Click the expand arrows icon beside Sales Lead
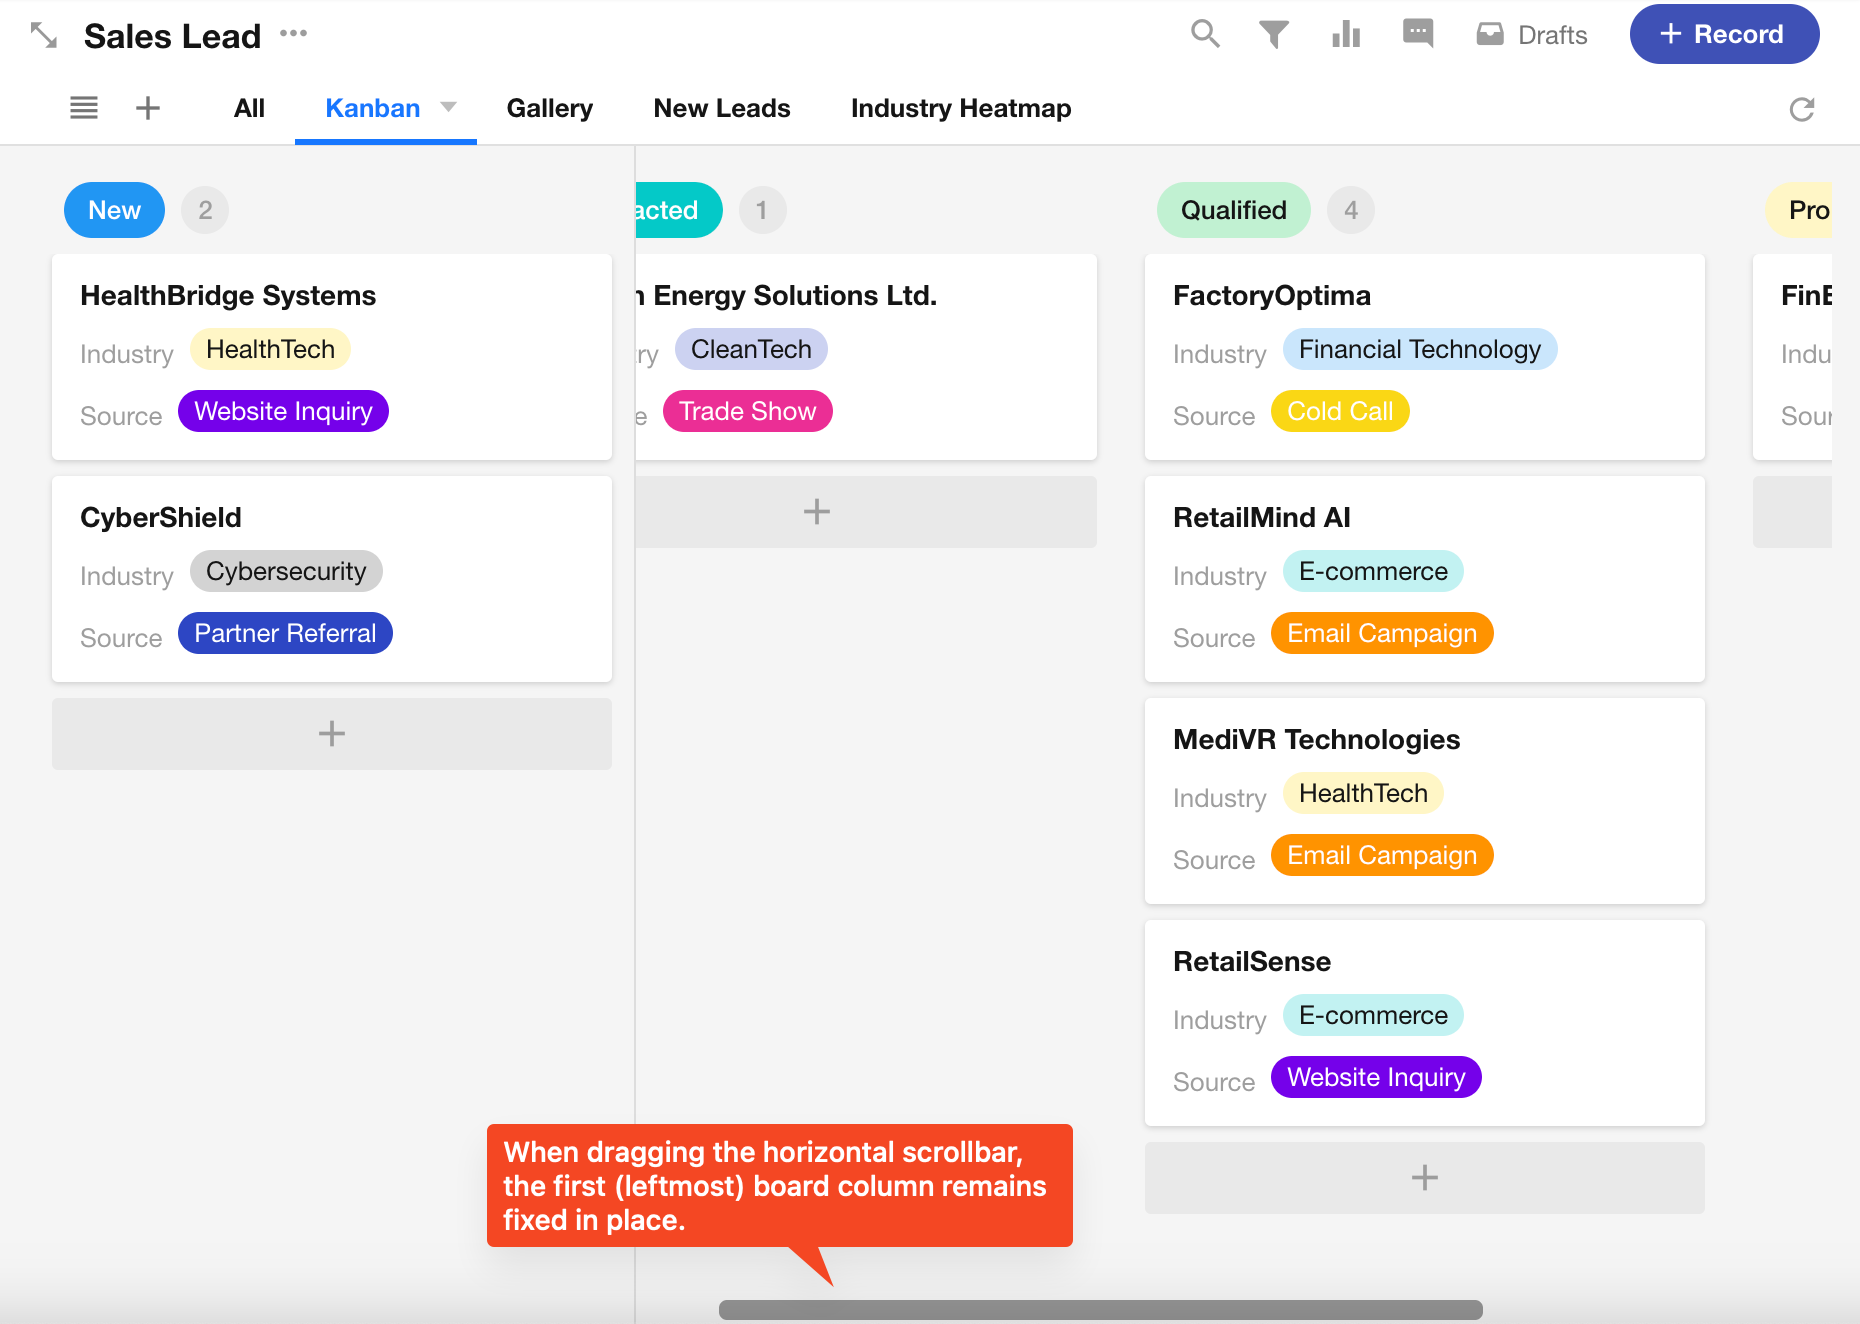This screenshot has height=1324, width=1860. [44, 36]
